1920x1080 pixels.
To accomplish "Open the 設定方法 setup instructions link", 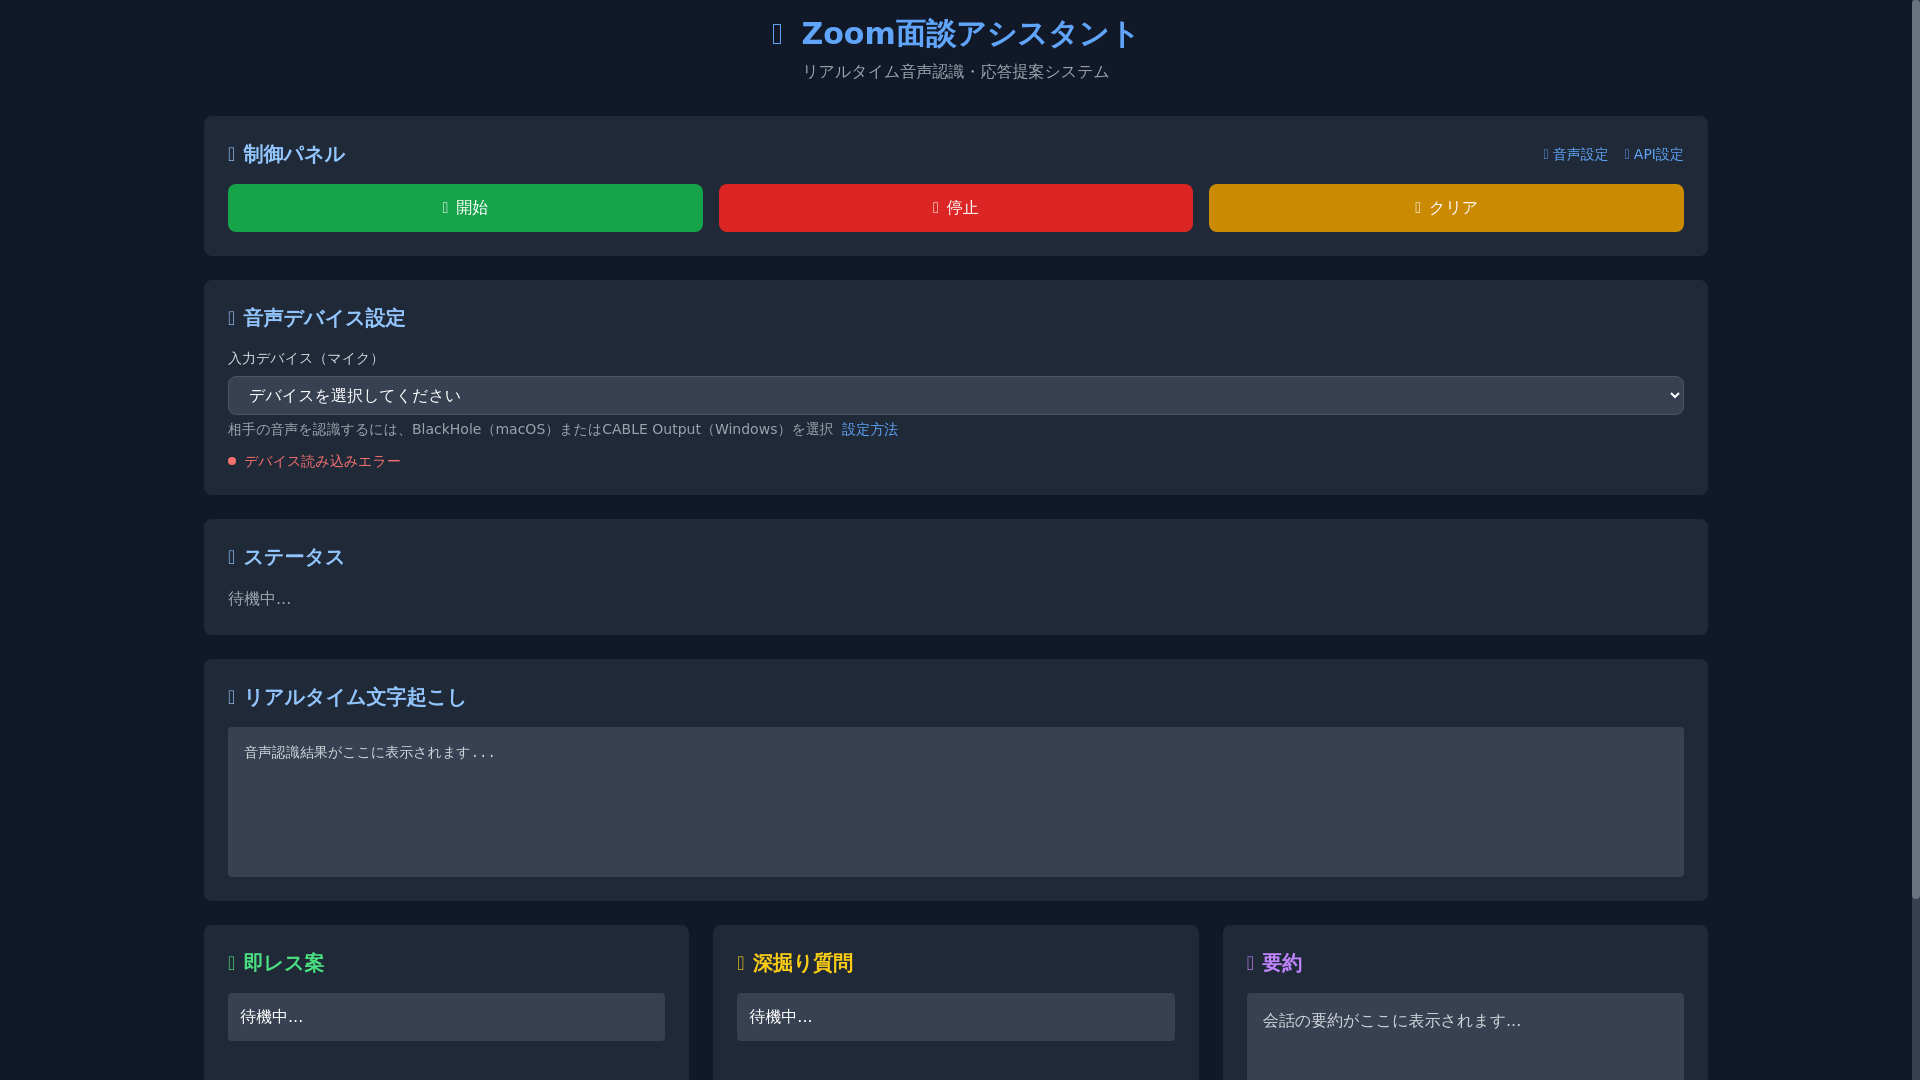I will [870, 430].
